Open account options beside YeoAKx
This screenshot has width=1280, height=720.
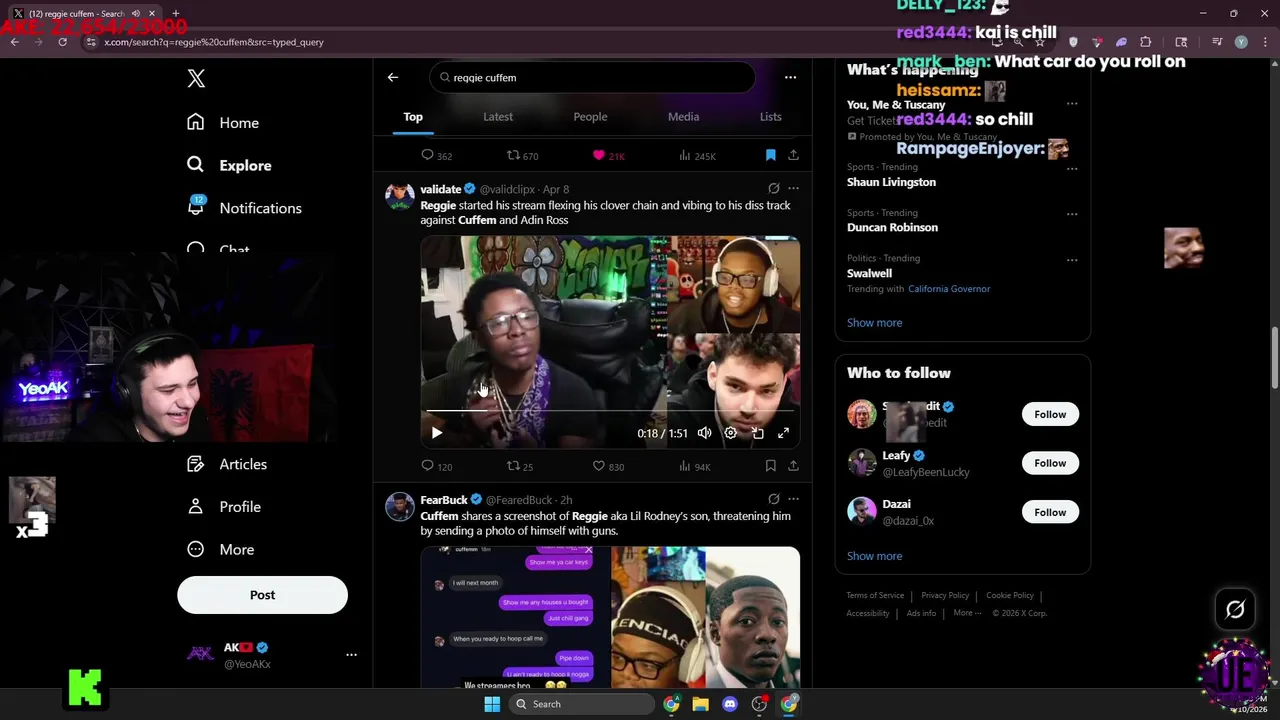point(351,655)
